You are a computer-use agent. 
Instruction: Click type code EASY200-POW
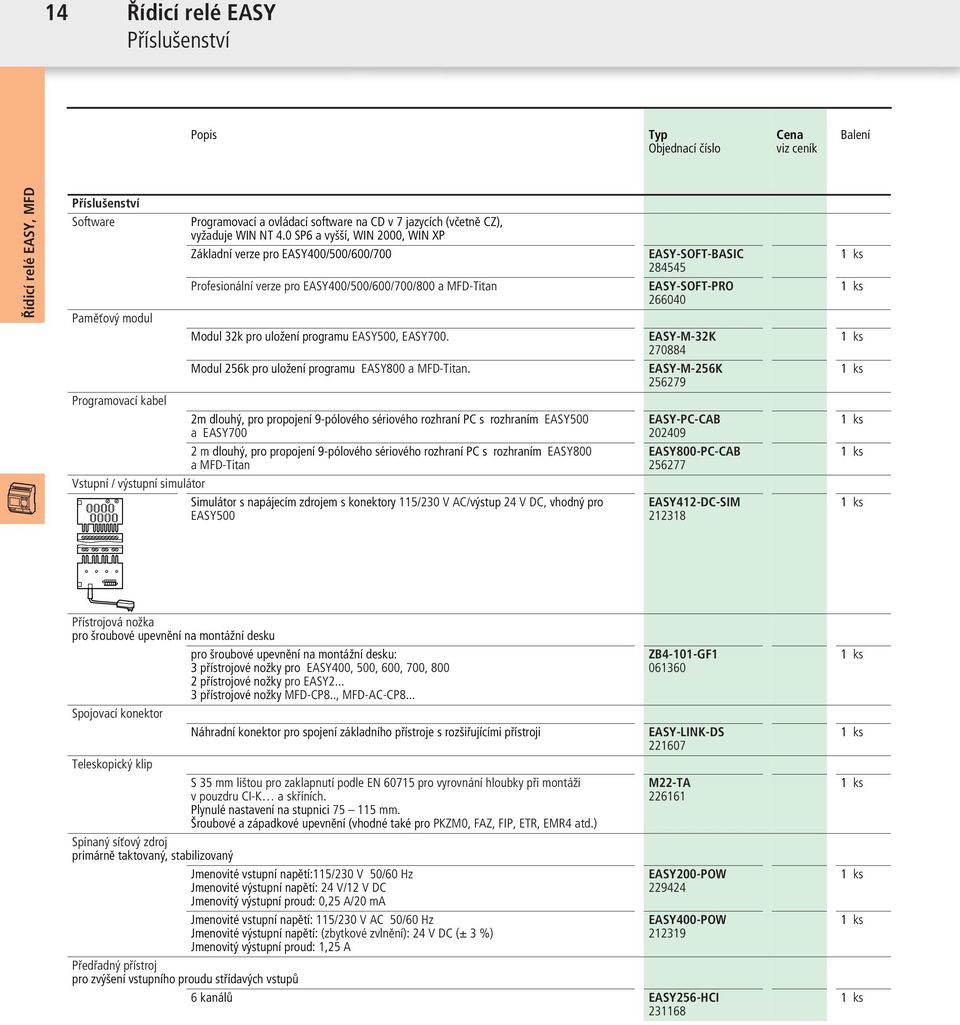tap(687, 874)
